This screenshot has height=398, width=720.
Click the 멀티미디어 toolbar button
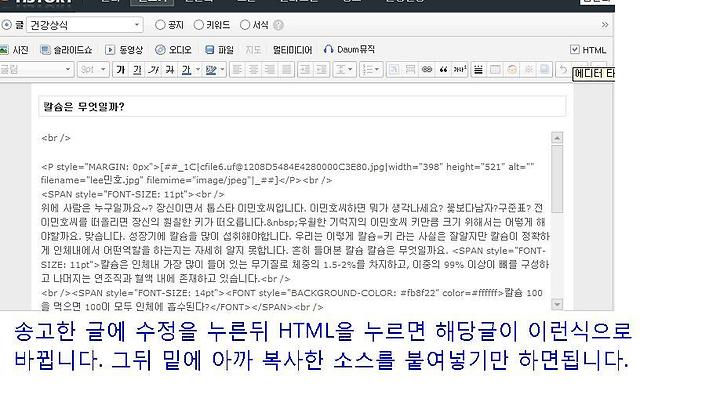pos(292,50)
